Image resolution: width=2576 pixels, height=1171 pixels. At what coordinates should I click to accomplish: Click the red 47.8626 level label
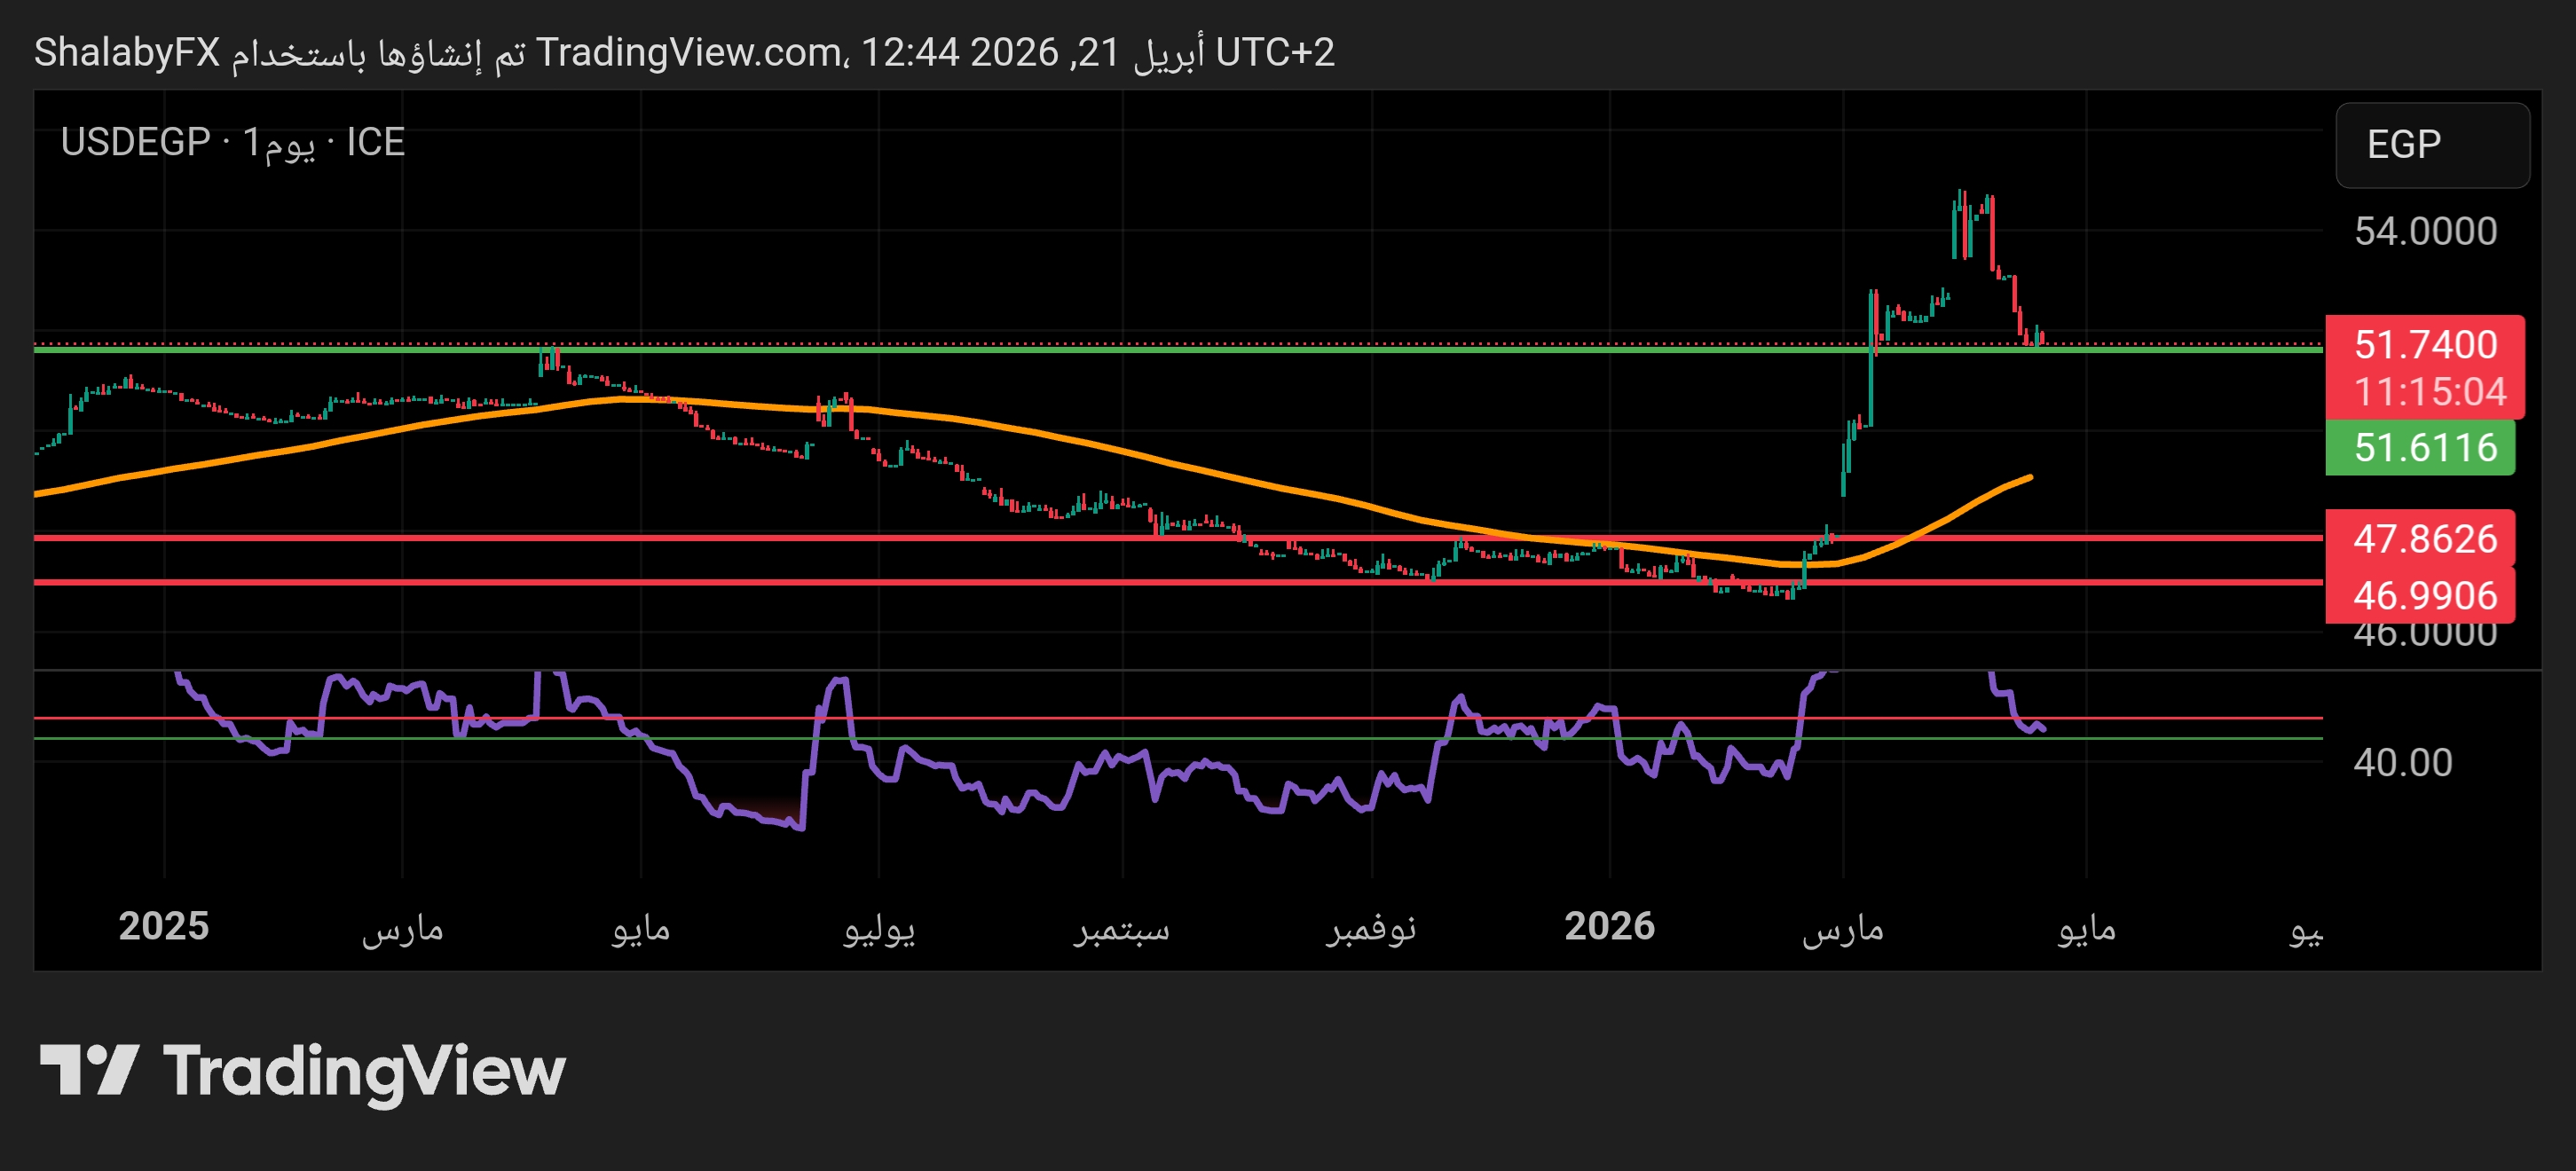pyautogui.click(x=2424, y=539)
